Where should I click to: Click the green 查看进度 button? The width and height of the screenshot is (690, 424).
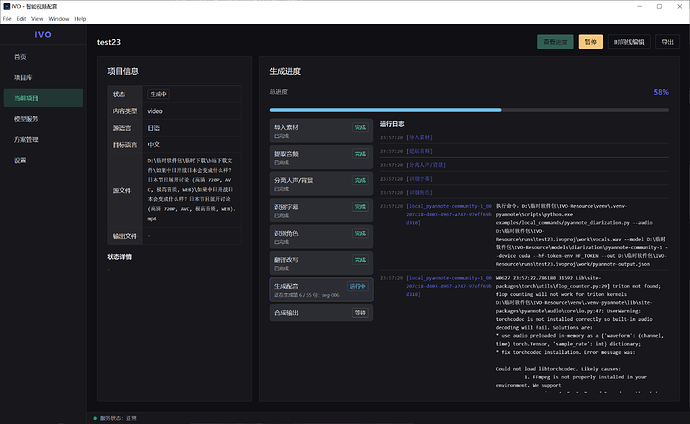tap(555, 42)
